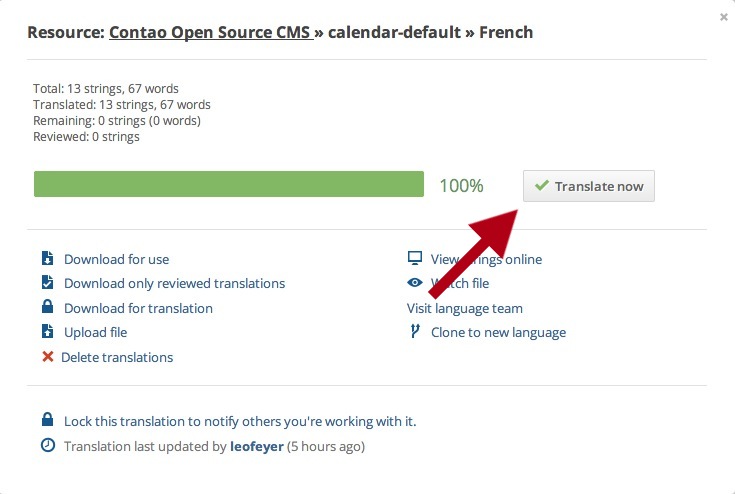735x494 pixels.
Task: Click the clock icon near last updated
Action: click(48, 445)
